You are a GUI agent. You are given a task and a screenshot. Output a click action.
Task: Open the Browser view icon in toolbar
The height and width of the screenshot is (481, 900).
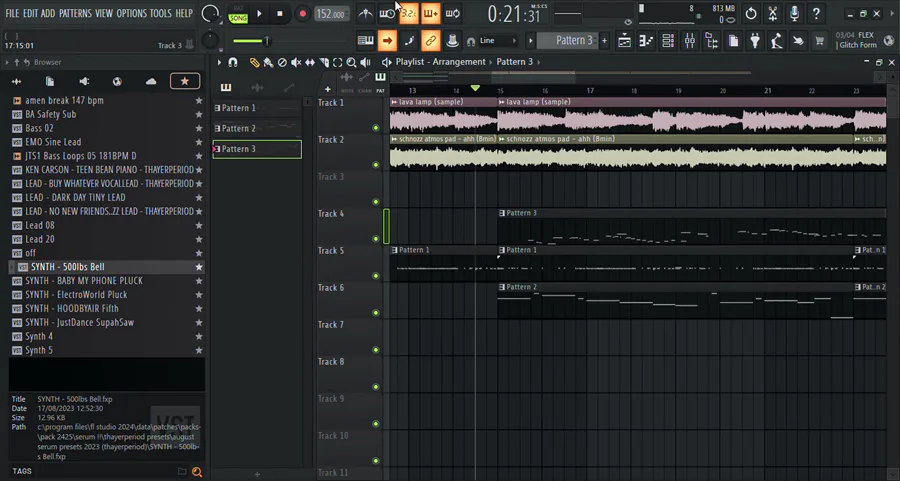coord(712,41)
